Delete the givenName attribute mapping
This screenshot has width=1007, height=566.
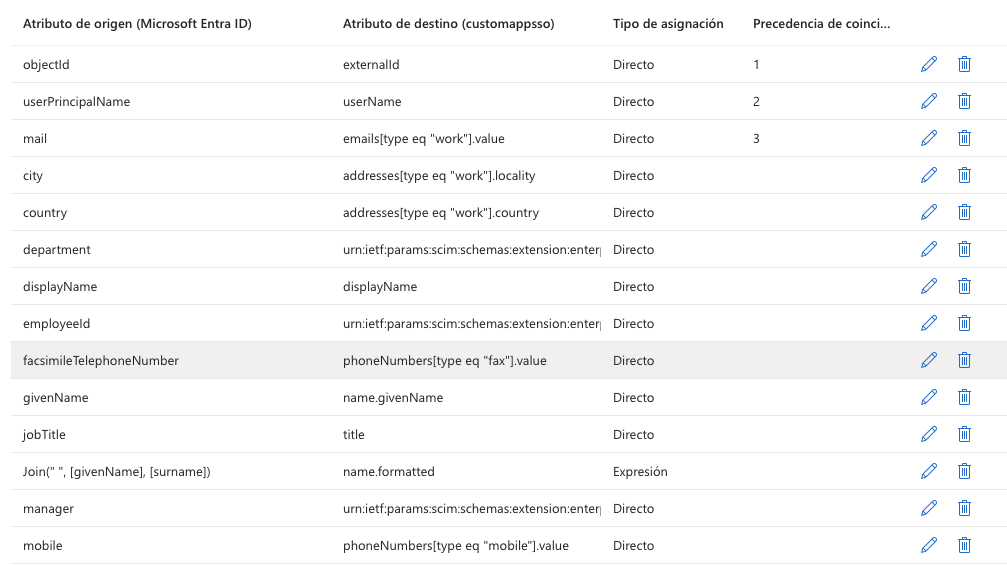pyautogui.click(x=964, y=397)
